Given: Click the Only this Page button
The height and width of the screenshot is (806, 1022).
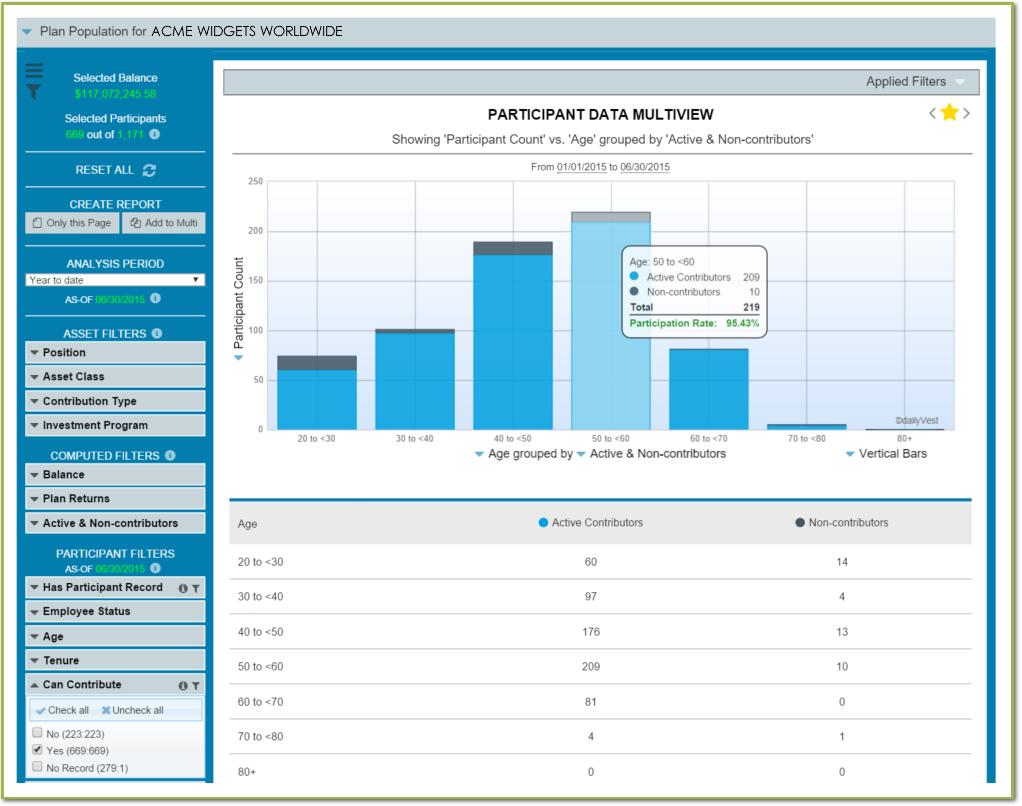Looking at the screenshot, I should 72,223.
